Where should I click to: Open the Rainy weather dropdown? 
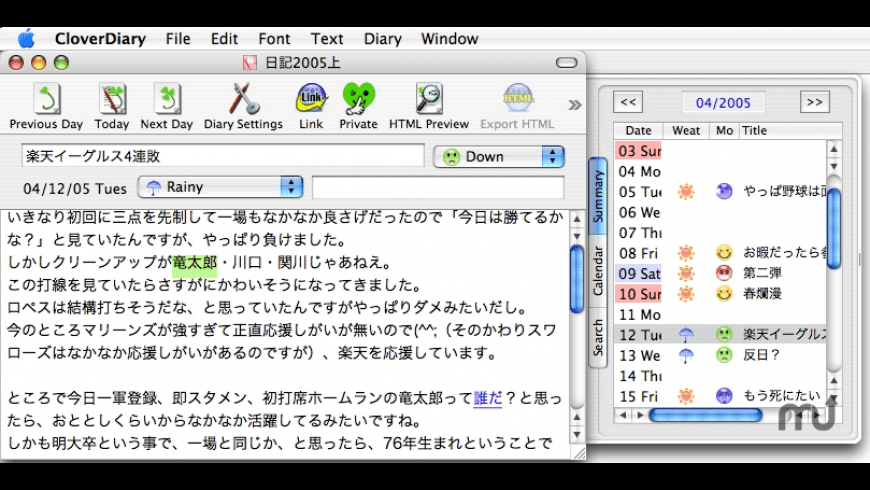tap(220, 187)
